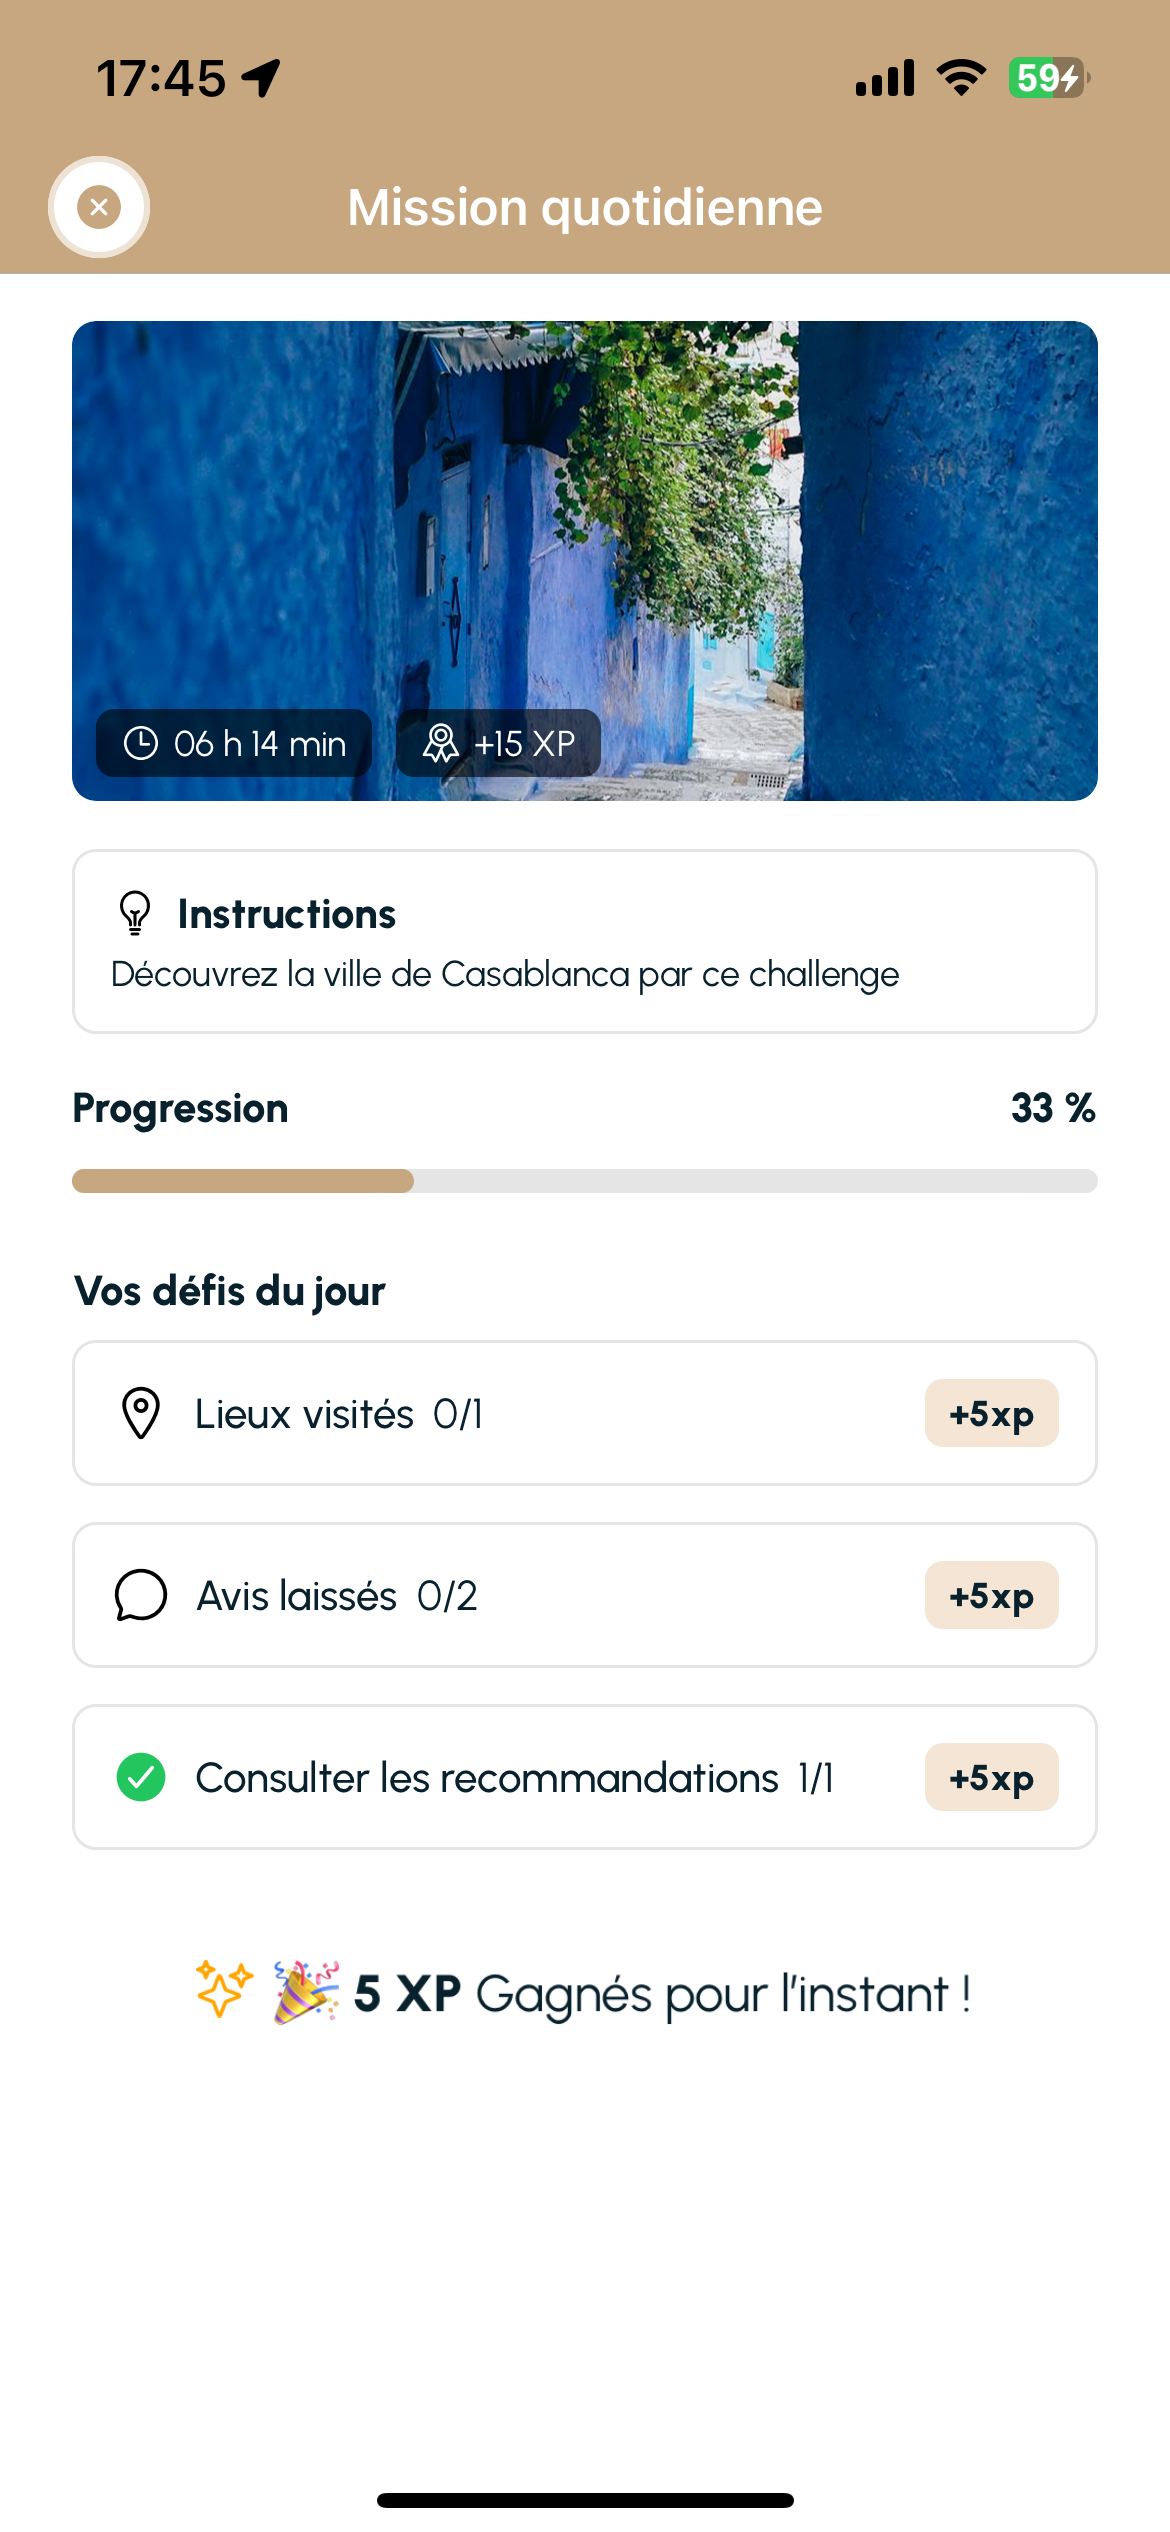Tap the +5xp badge on Consulter les recommandations
1170x2532 pixels.
click(x=991, y=1777)
